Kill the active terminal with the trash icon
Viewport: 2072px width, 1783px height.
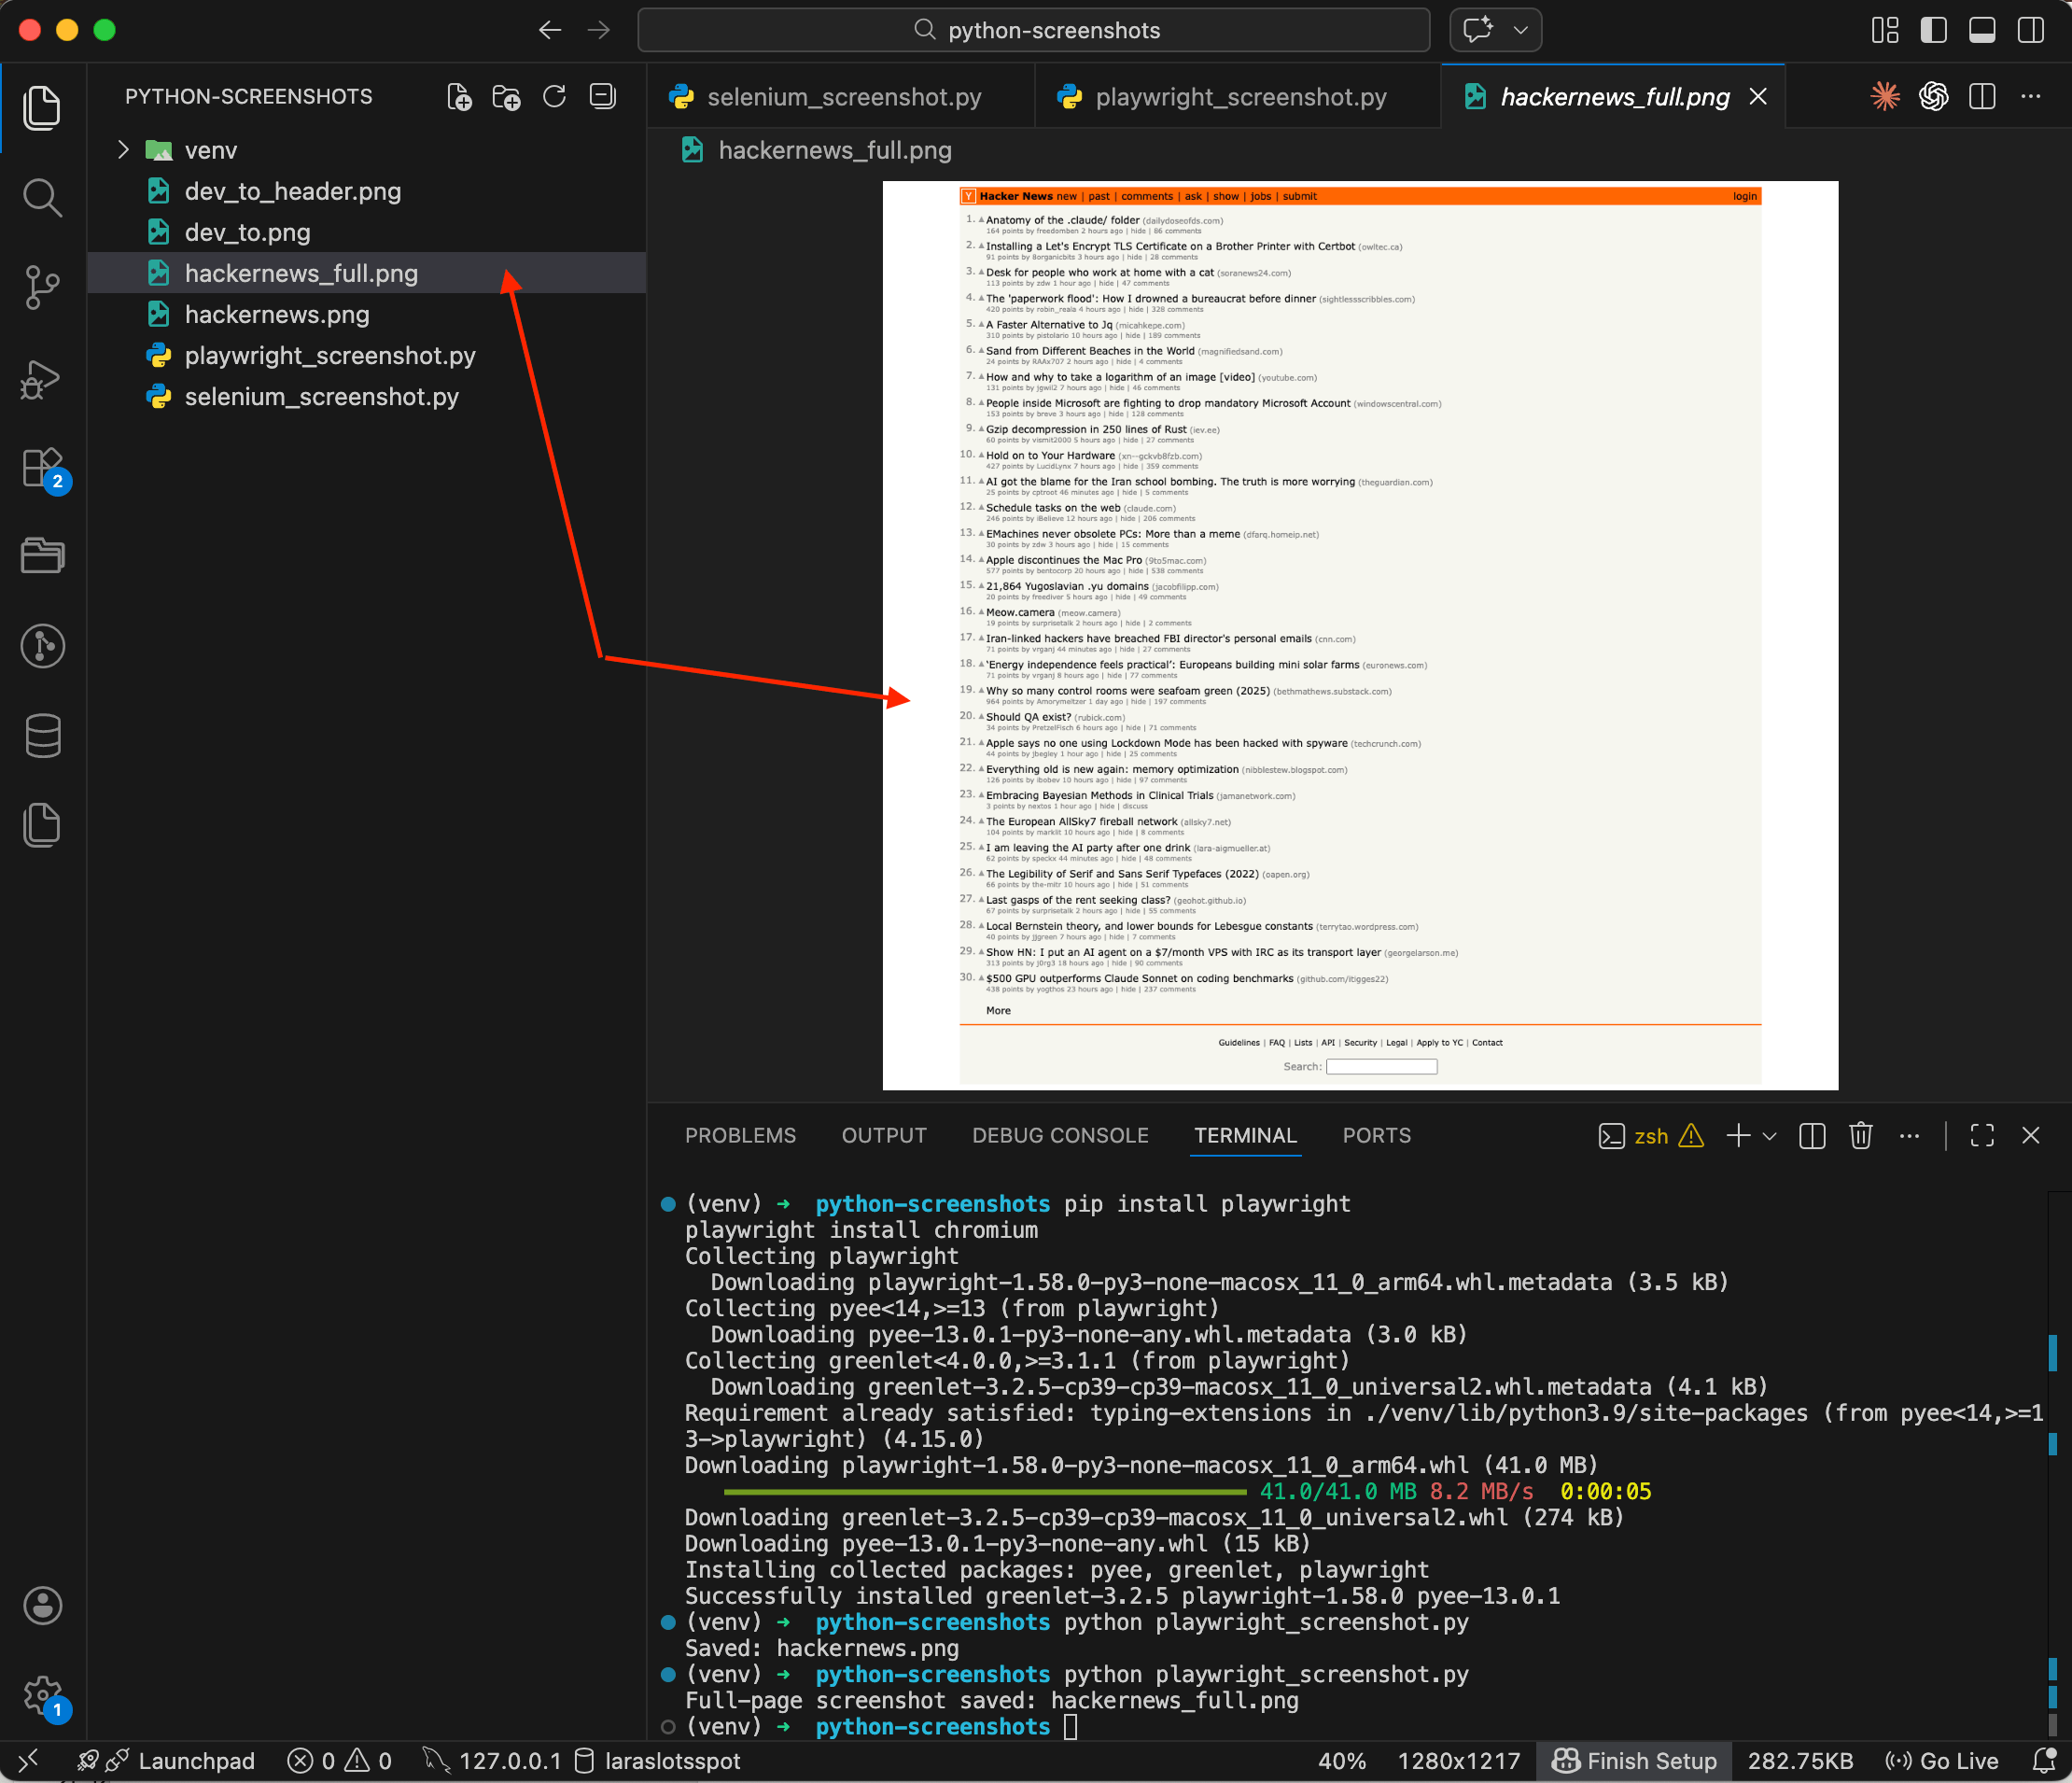pos(1861,1136)
